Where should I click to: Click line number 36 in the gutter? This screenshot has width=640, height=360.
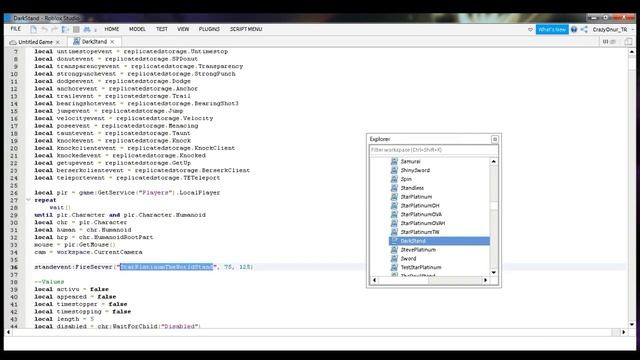pyautogui.click(x=14, y=267)
